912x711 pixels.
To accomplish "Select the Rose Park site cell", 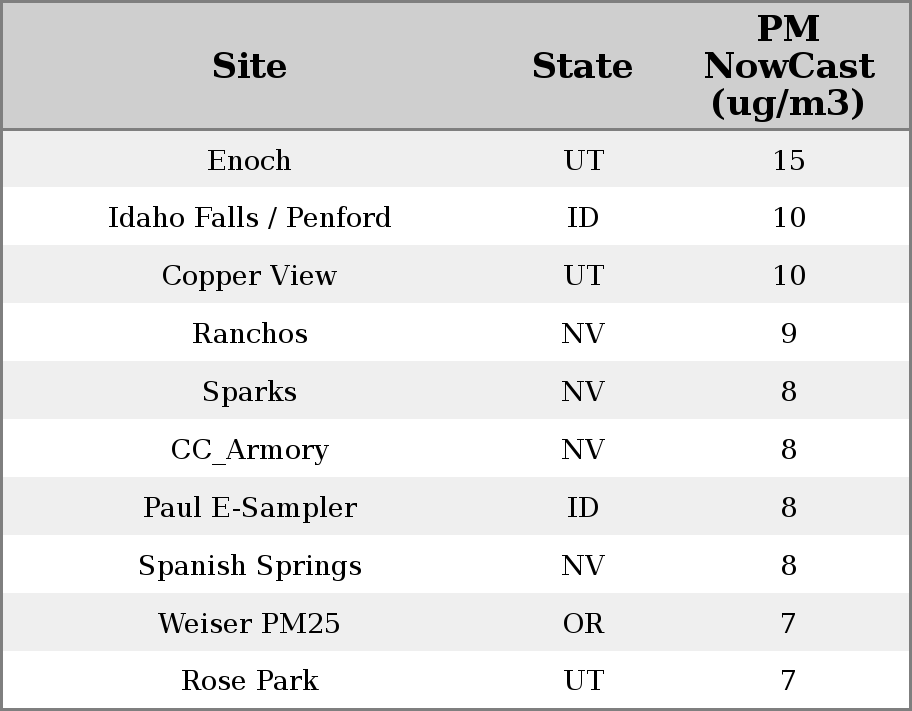I will tap(249, 681).
